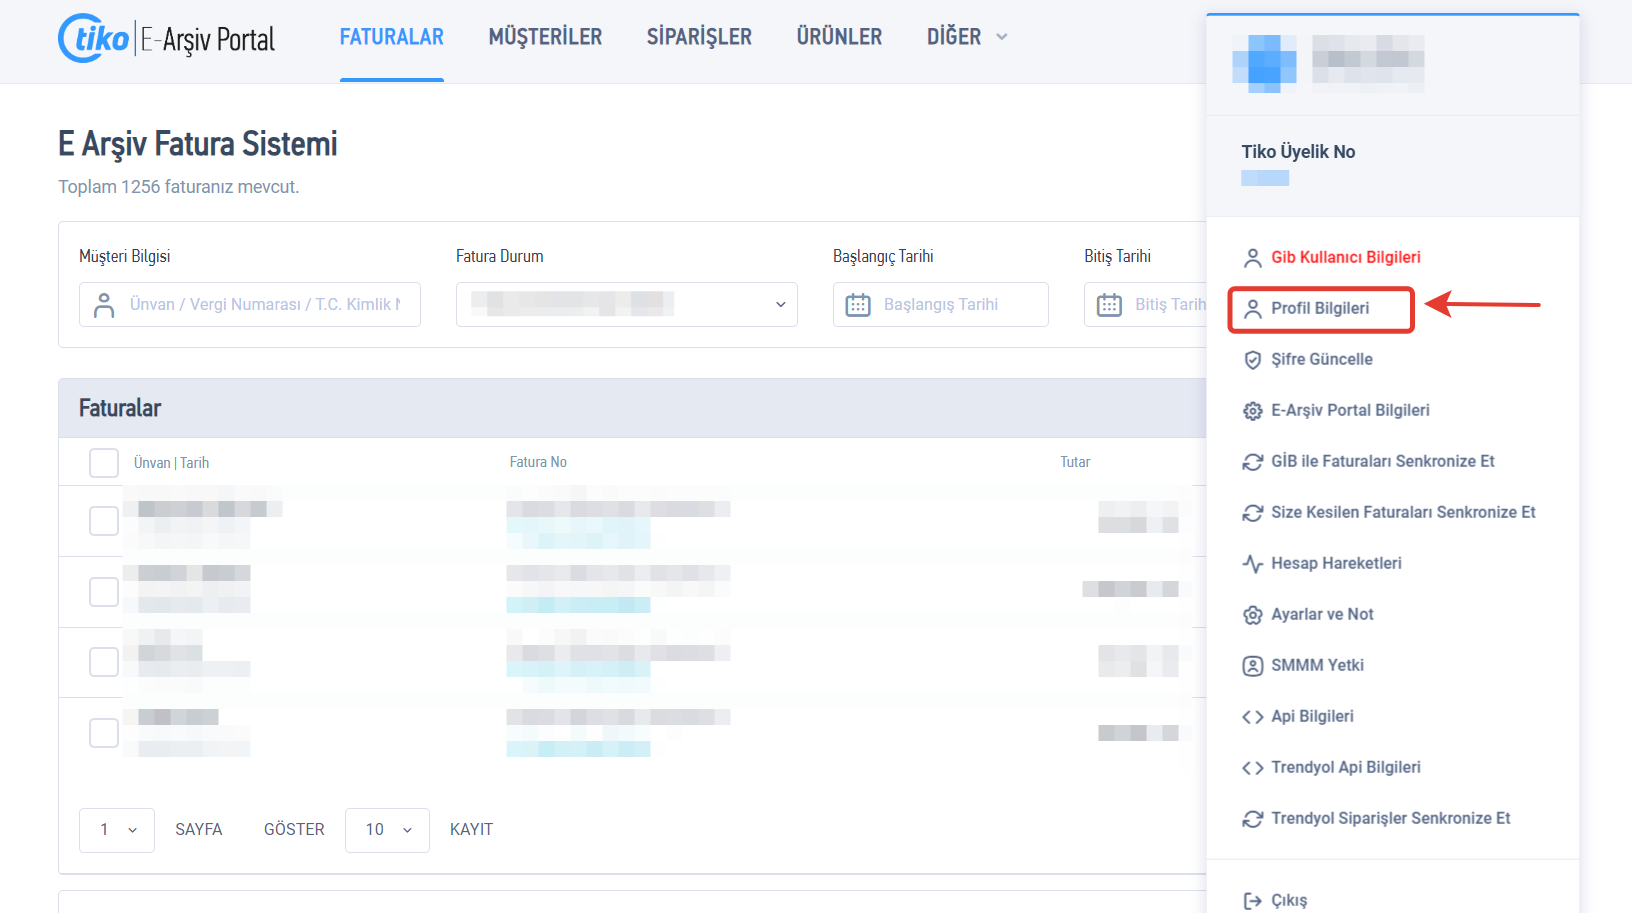Select Şifre Güncelle in the menu

pos(1322,360)
